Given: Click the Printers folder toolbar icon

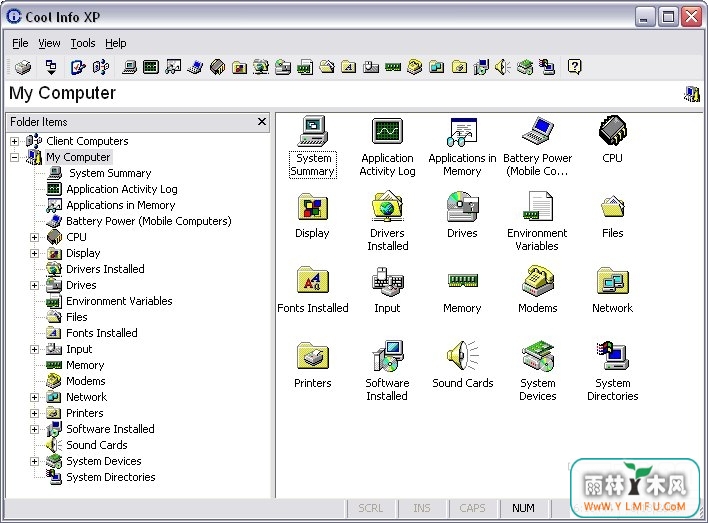Looking at the screenshot, I should [x=459, y=67].
